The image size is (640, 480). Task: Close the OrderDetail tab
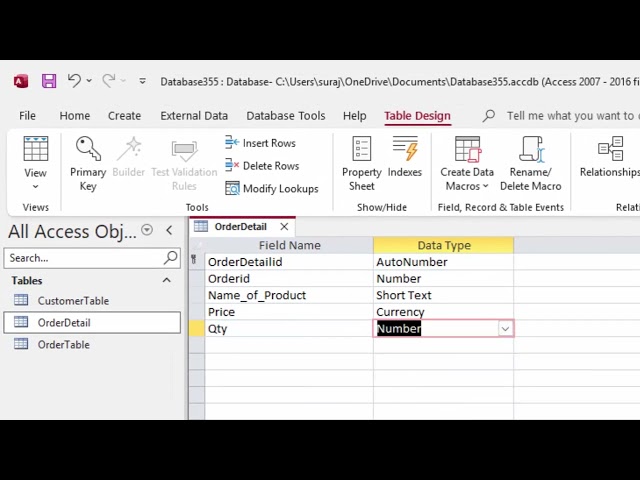(x=284, y=227)
